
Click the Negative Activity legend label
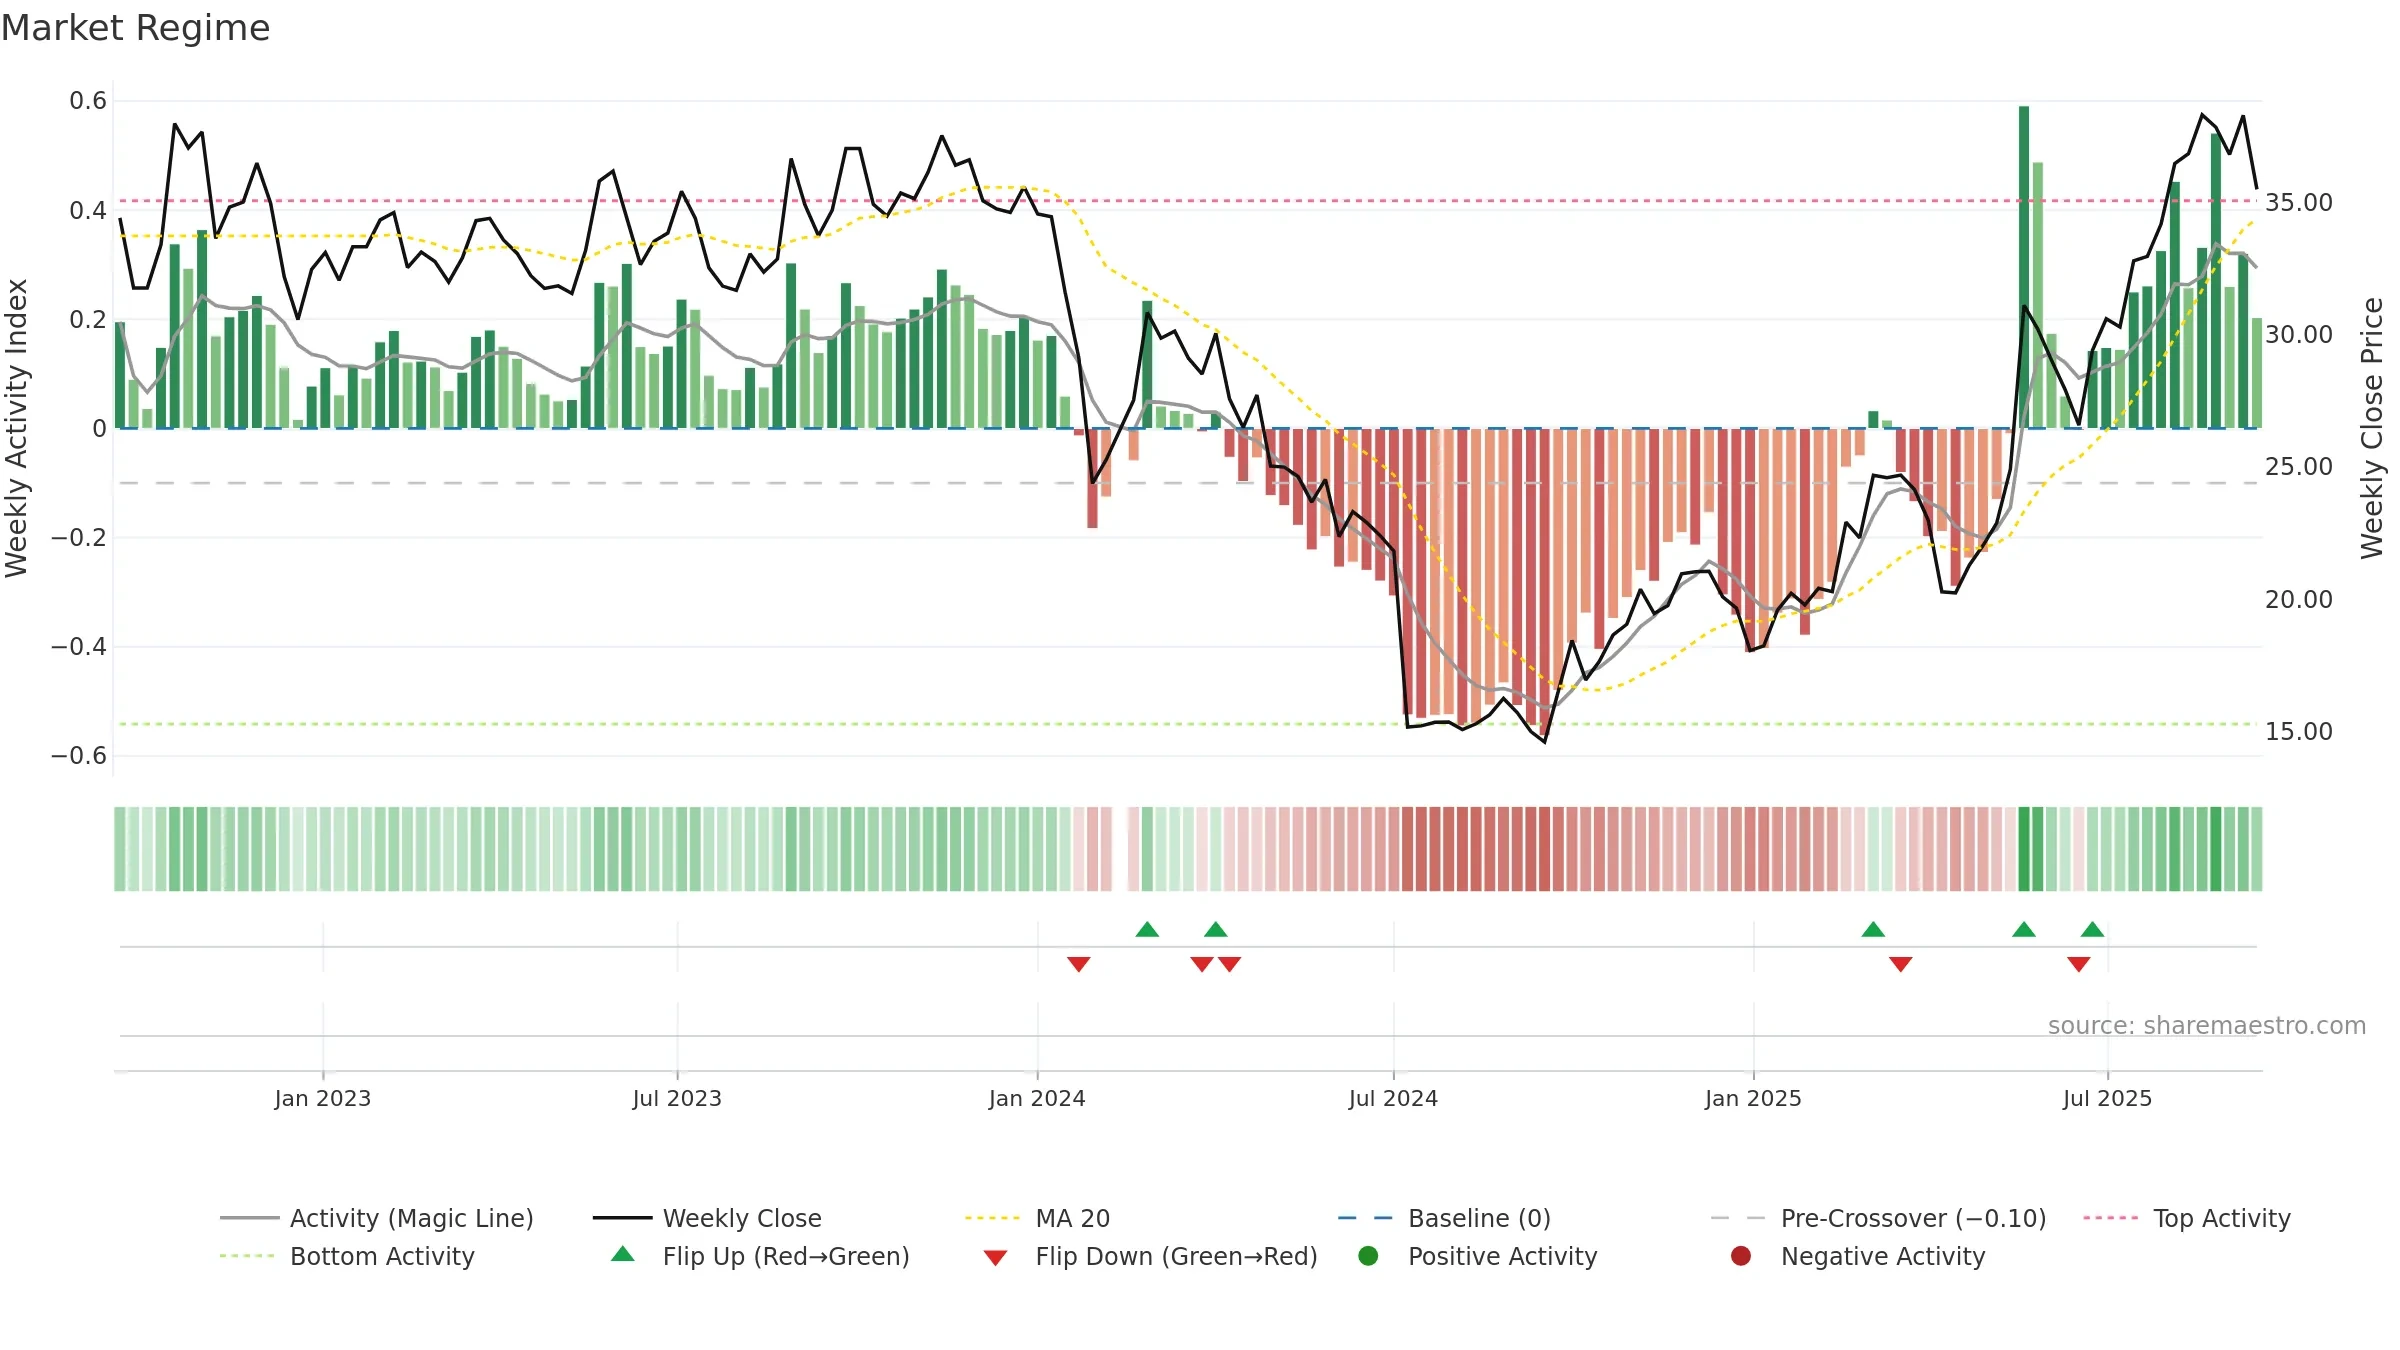pyautogui.click(x=1882, y=1256)
